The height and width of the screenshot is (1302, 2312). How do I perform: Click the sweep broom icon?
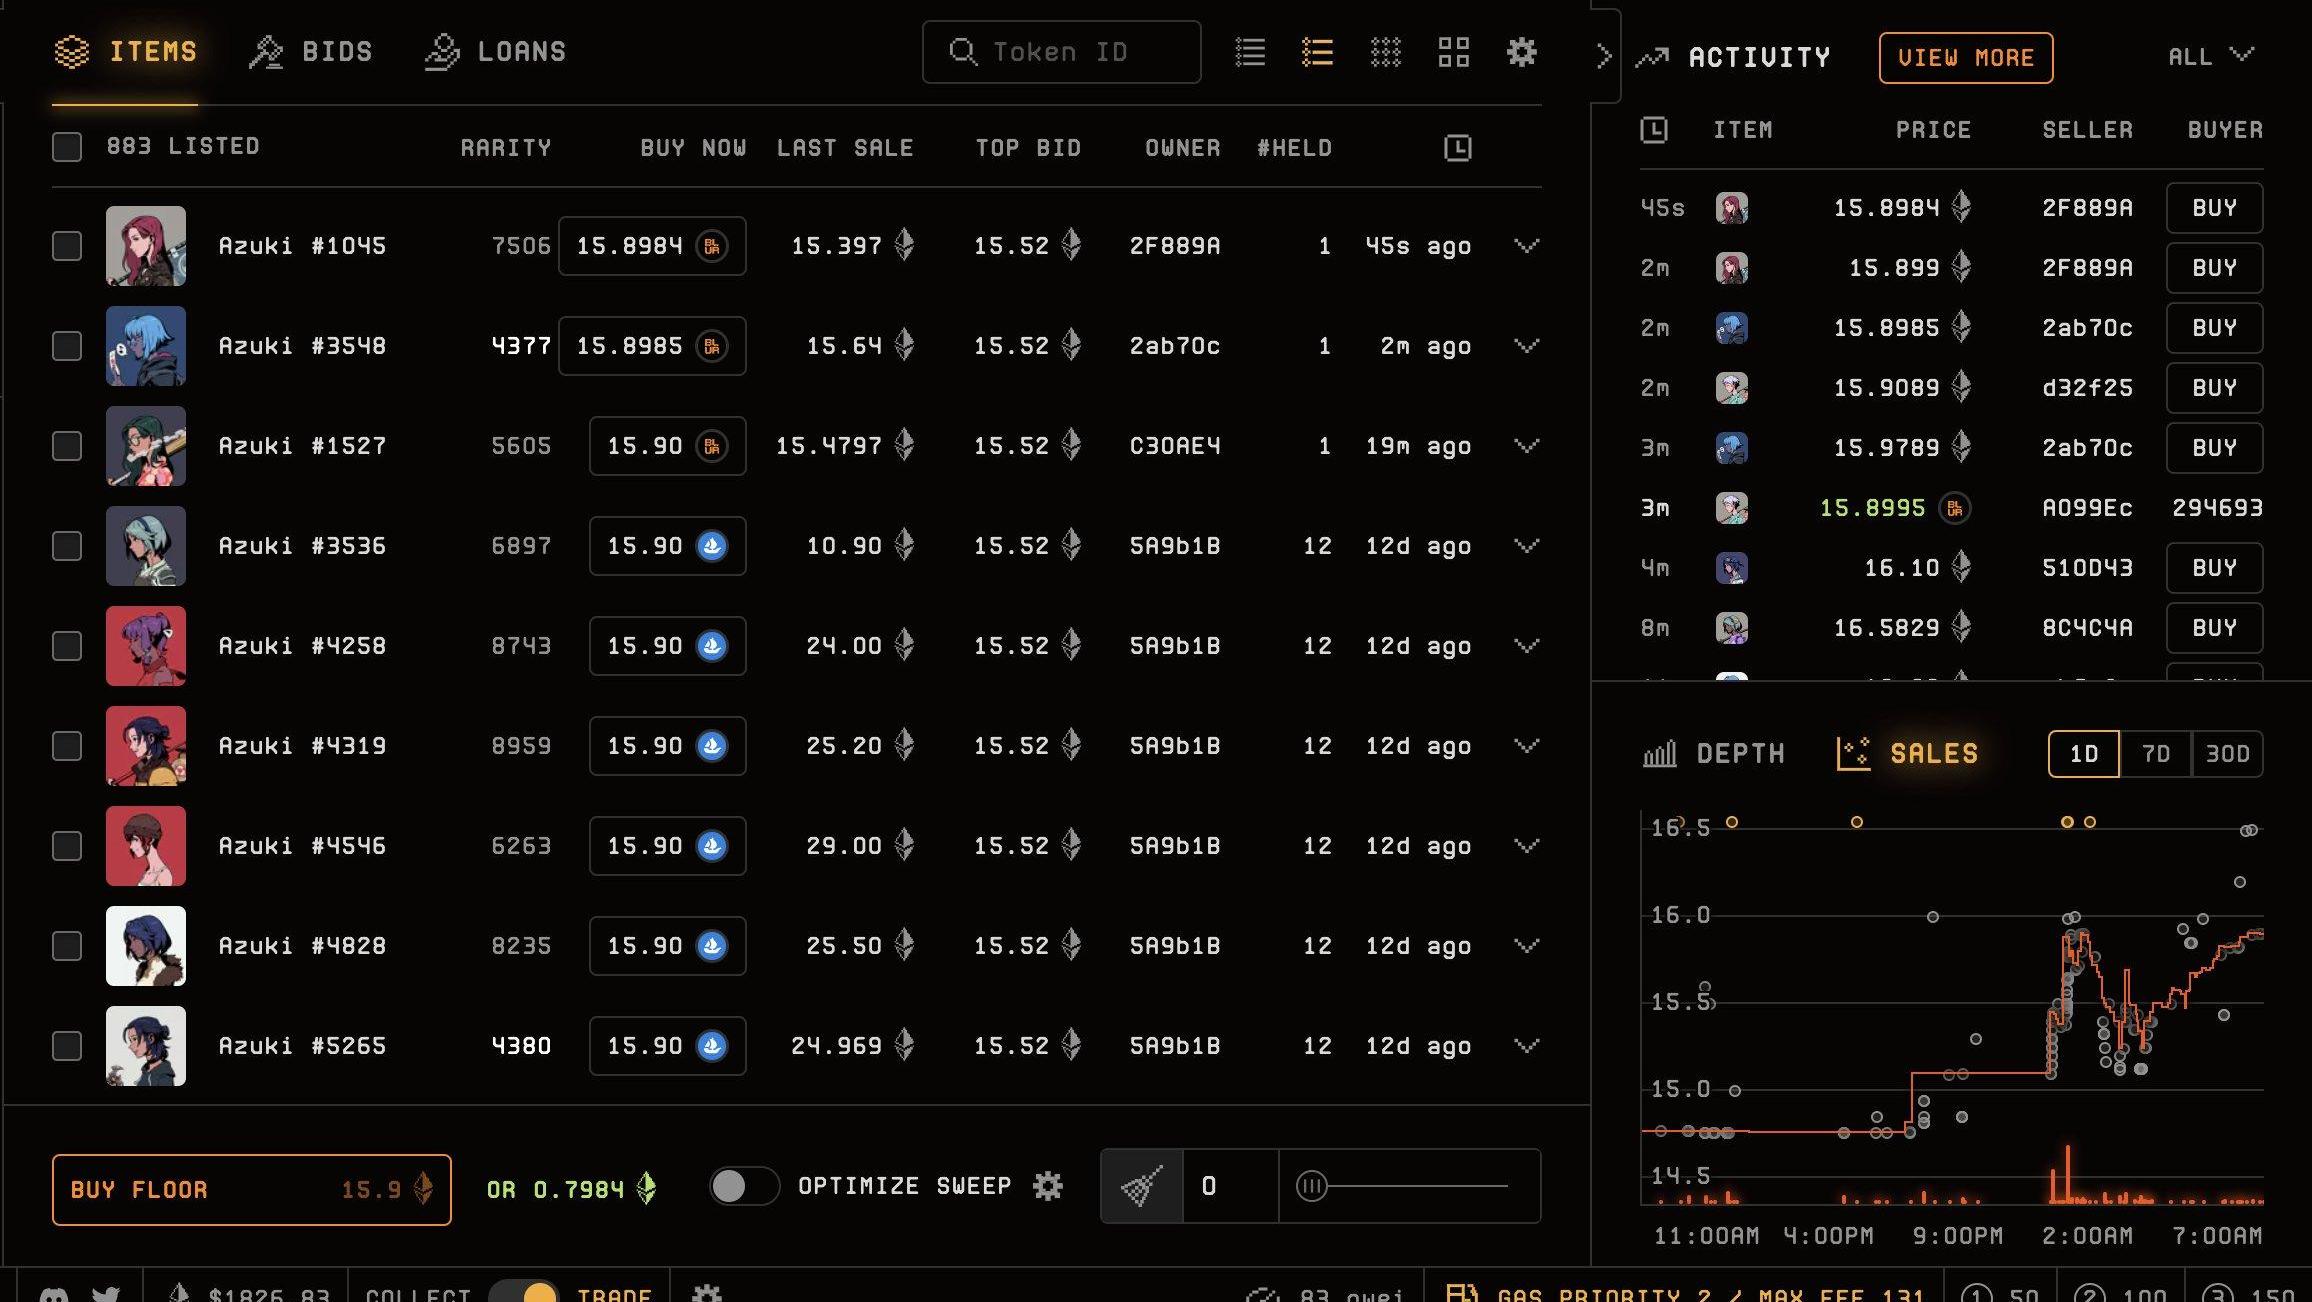(1142, 1186)
